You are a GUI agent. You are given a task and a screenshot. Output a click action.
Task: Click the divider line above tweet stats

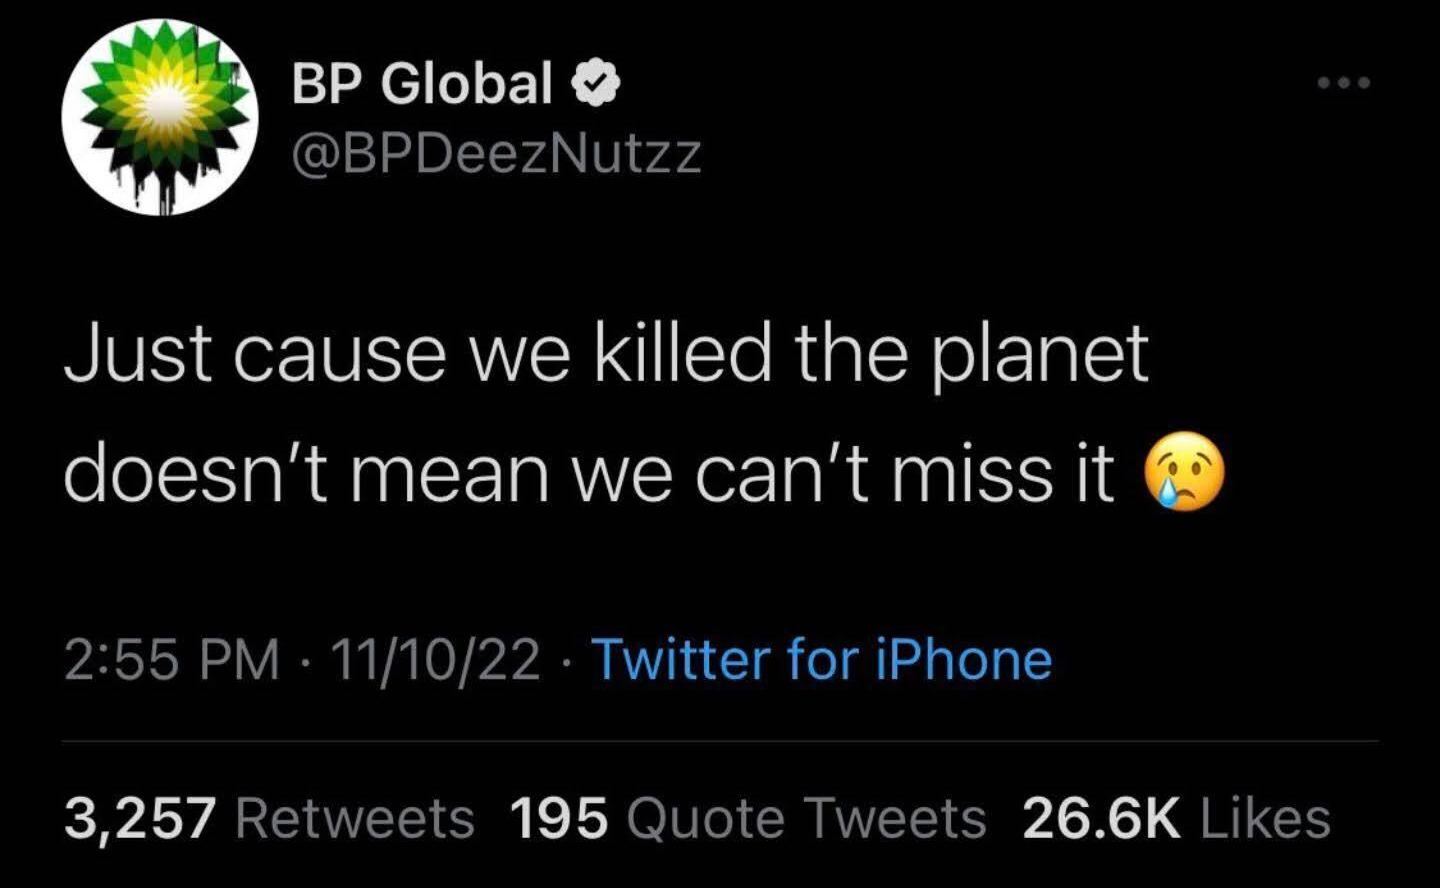[720, 742]
